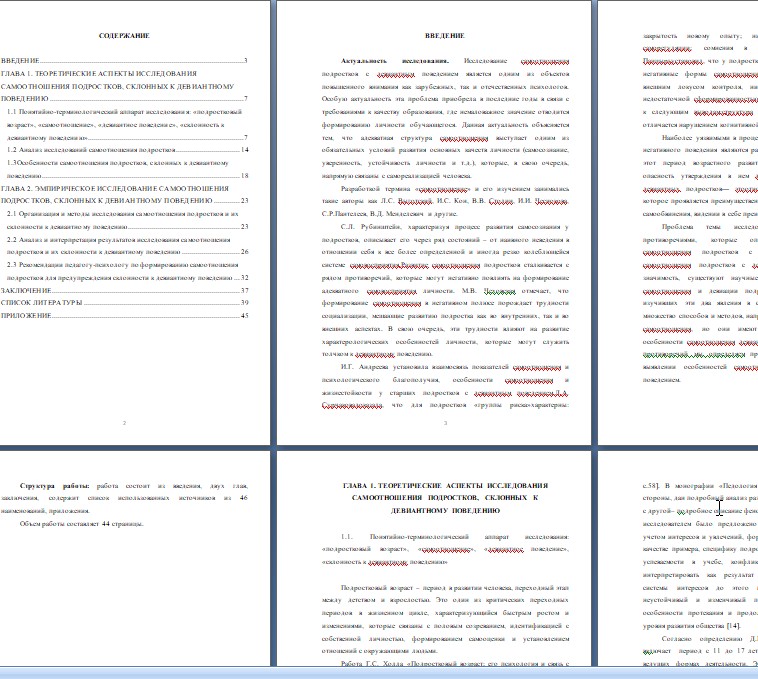
Task: Select contents entry 1.2 Анализ исследований самоотношения подростков
Action: click(128, 150)
